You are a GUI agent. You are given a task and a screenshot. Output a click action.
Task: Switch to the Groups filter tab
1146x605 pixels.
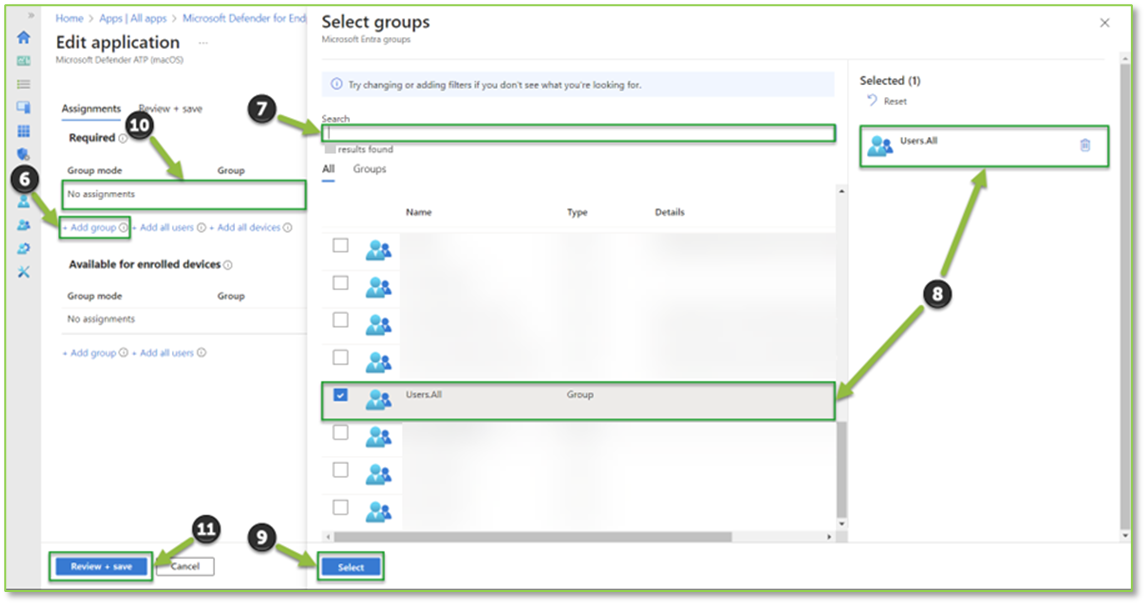tap(369, 169)
